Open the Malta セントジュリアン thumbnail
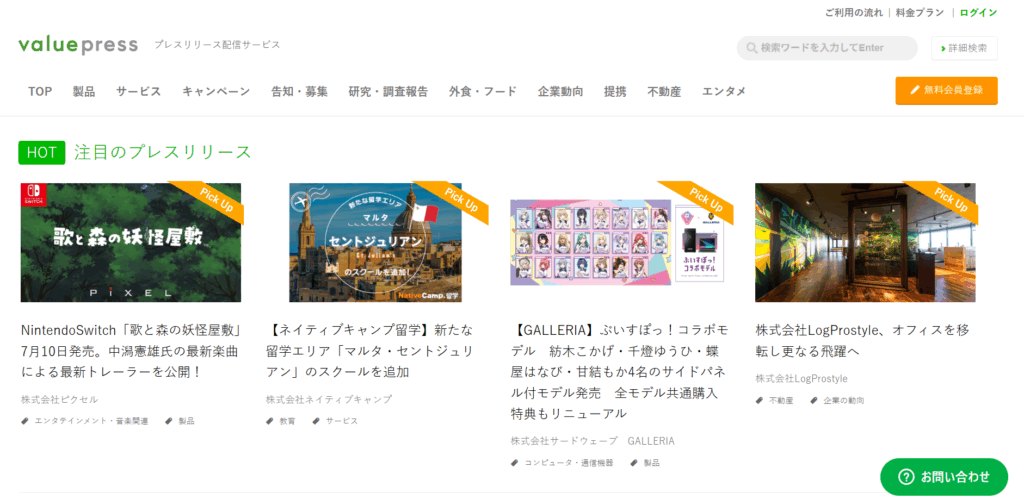 pyautogui.click(x=376, y=242)
